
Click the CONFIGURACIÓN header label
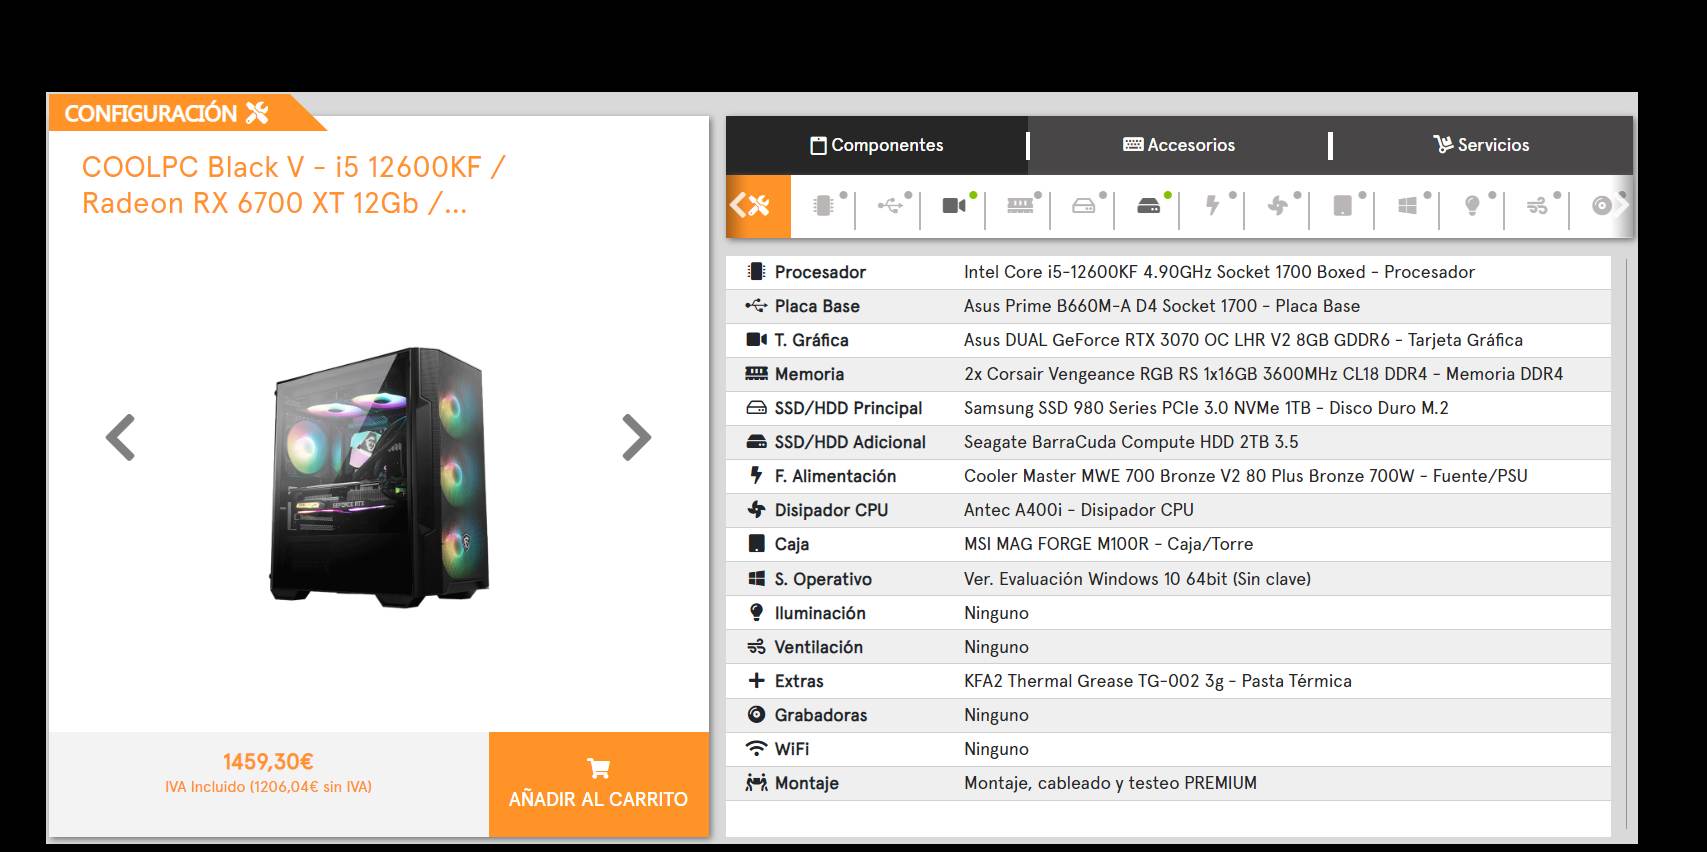point(166,113)
